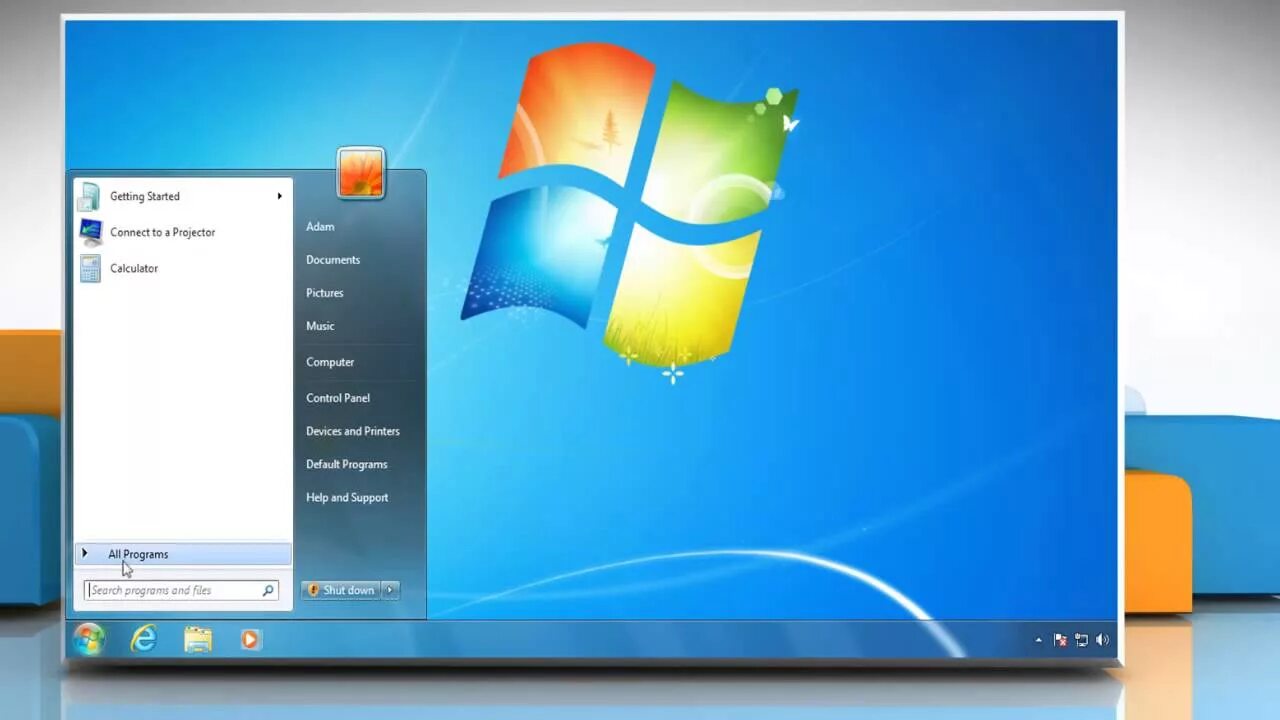Open the Adam user folder

click(x=320, y=226)
